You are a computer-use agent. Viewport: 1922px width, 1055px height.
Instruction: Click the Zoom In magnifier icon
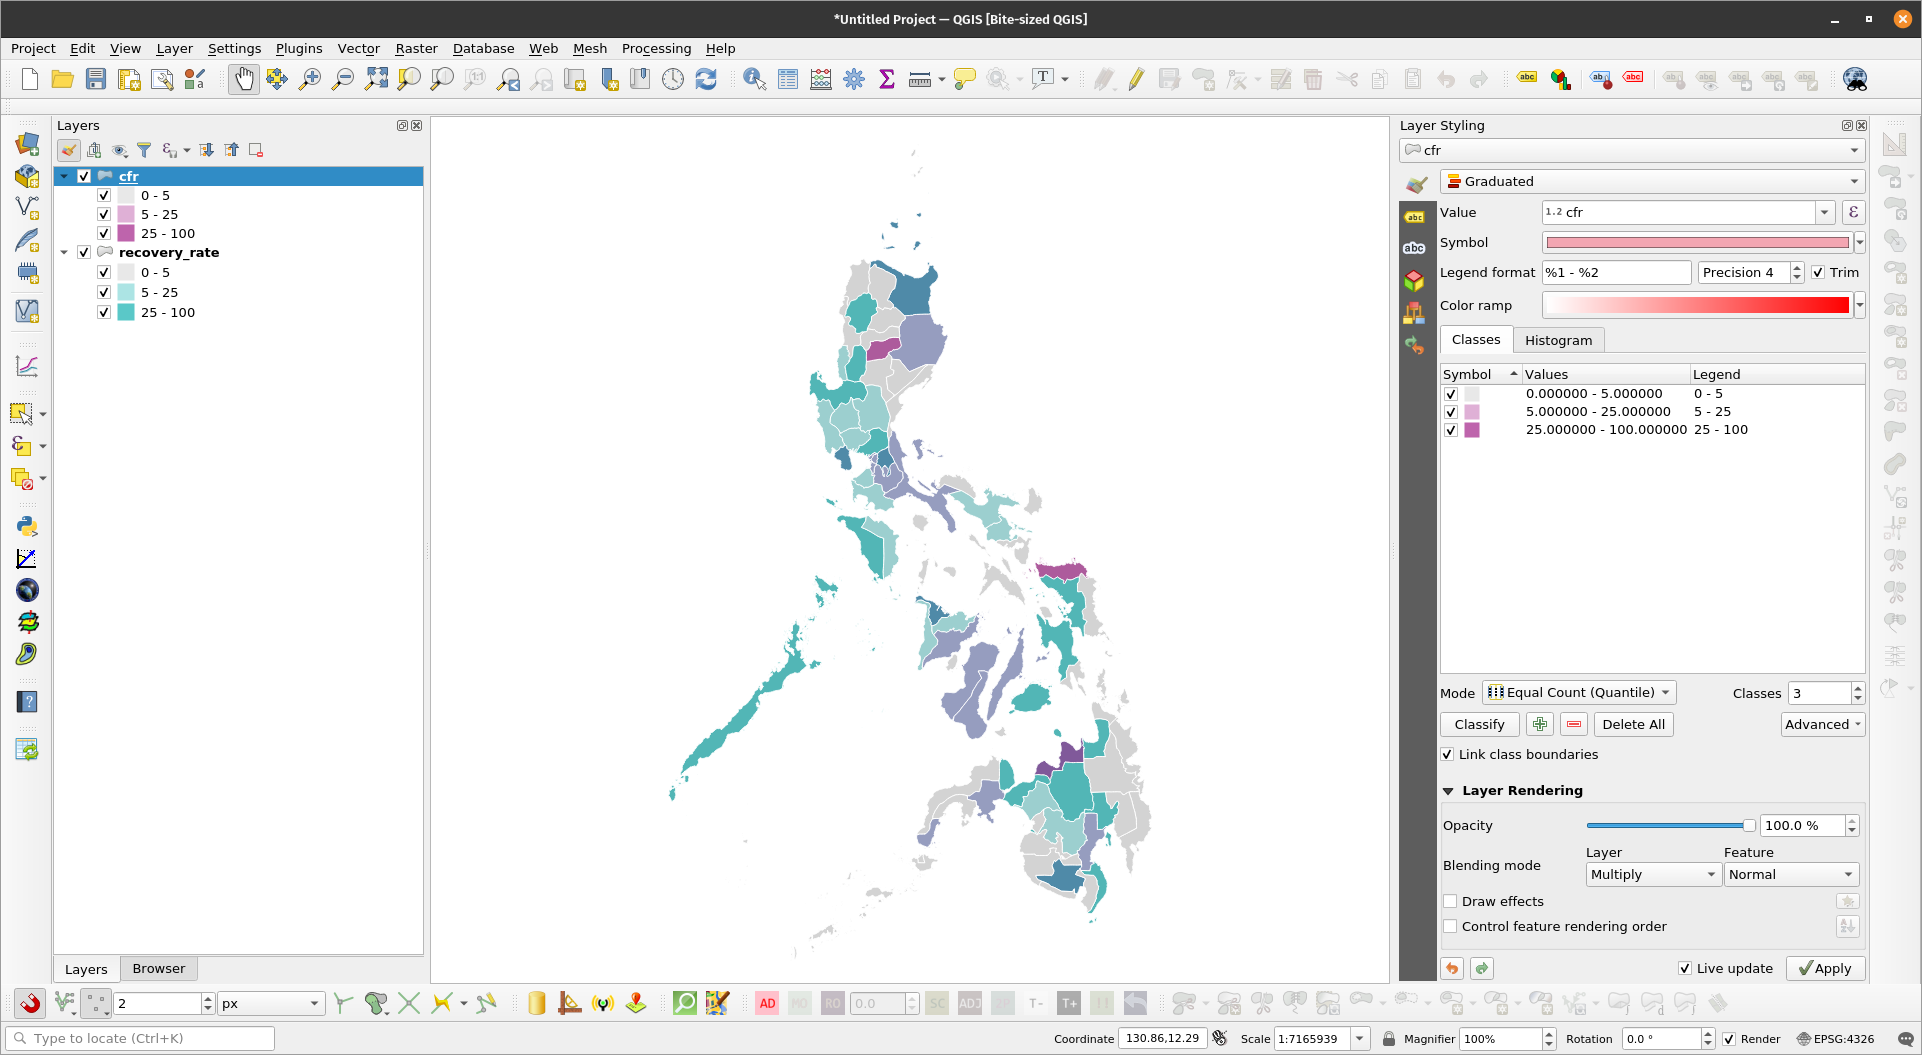coord(310,79)
